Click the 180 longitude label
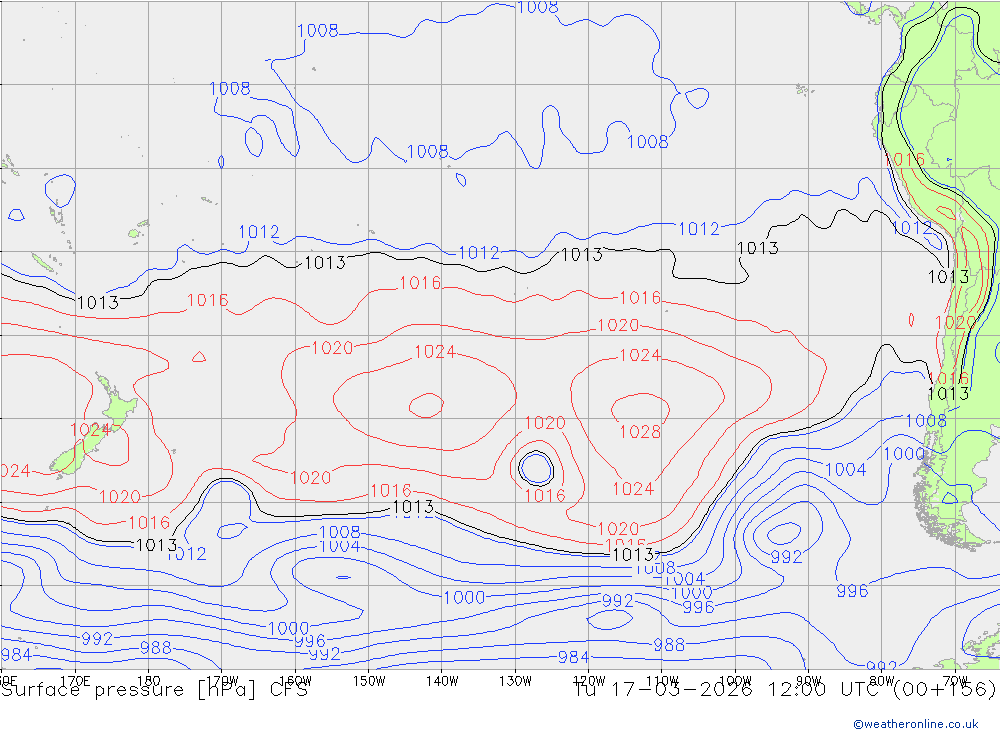Viewport: 1000px width, 733px height. tap(149, 681)
